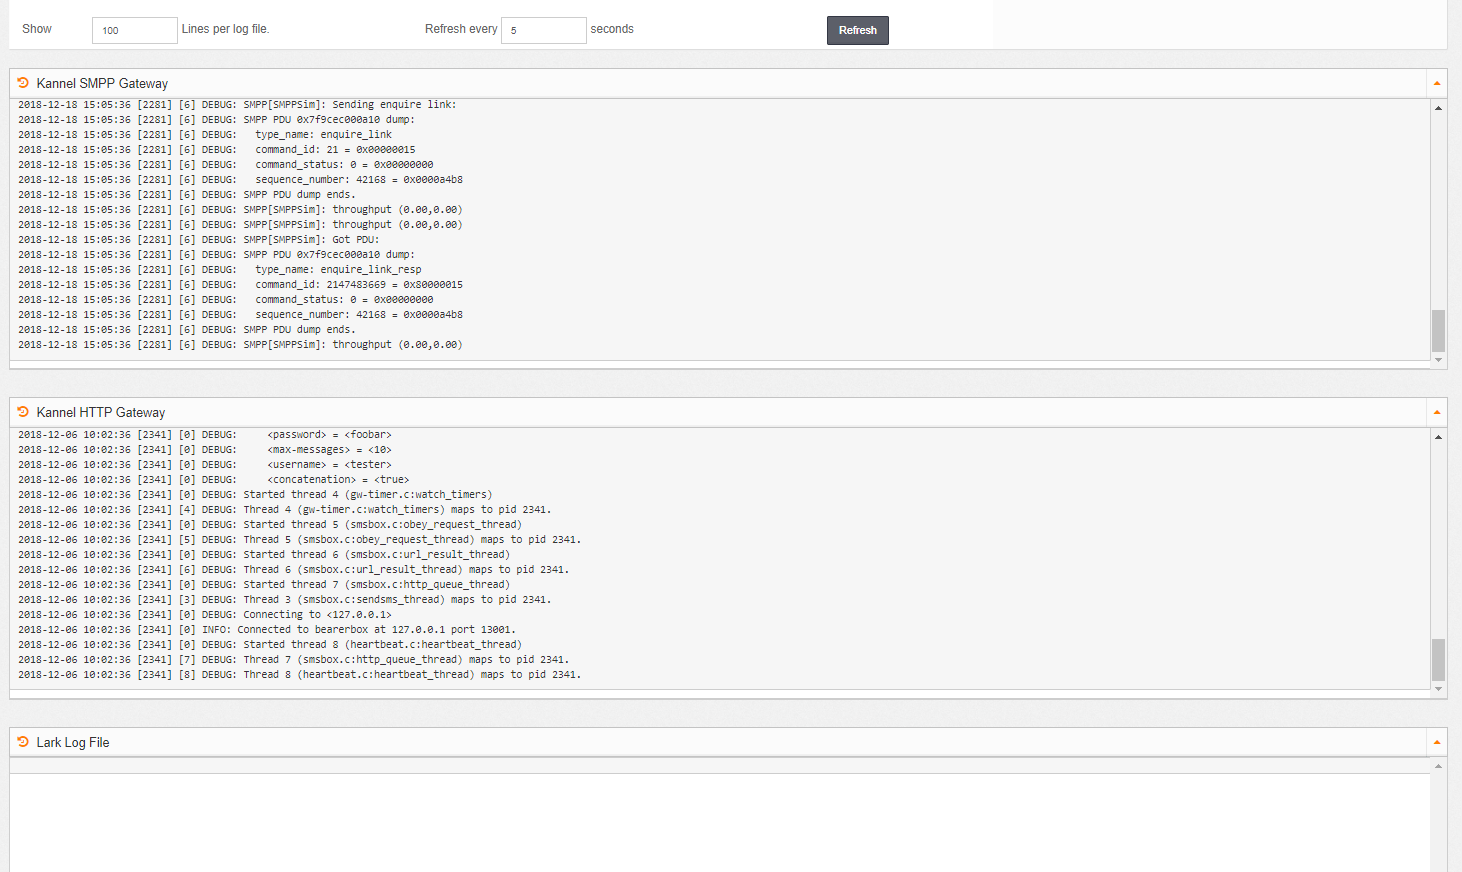Click the SMPP Gateway log scrollbar thumb
Image resolution: width=1462 pixels, height=872 pixels.
click(1438, 331)
